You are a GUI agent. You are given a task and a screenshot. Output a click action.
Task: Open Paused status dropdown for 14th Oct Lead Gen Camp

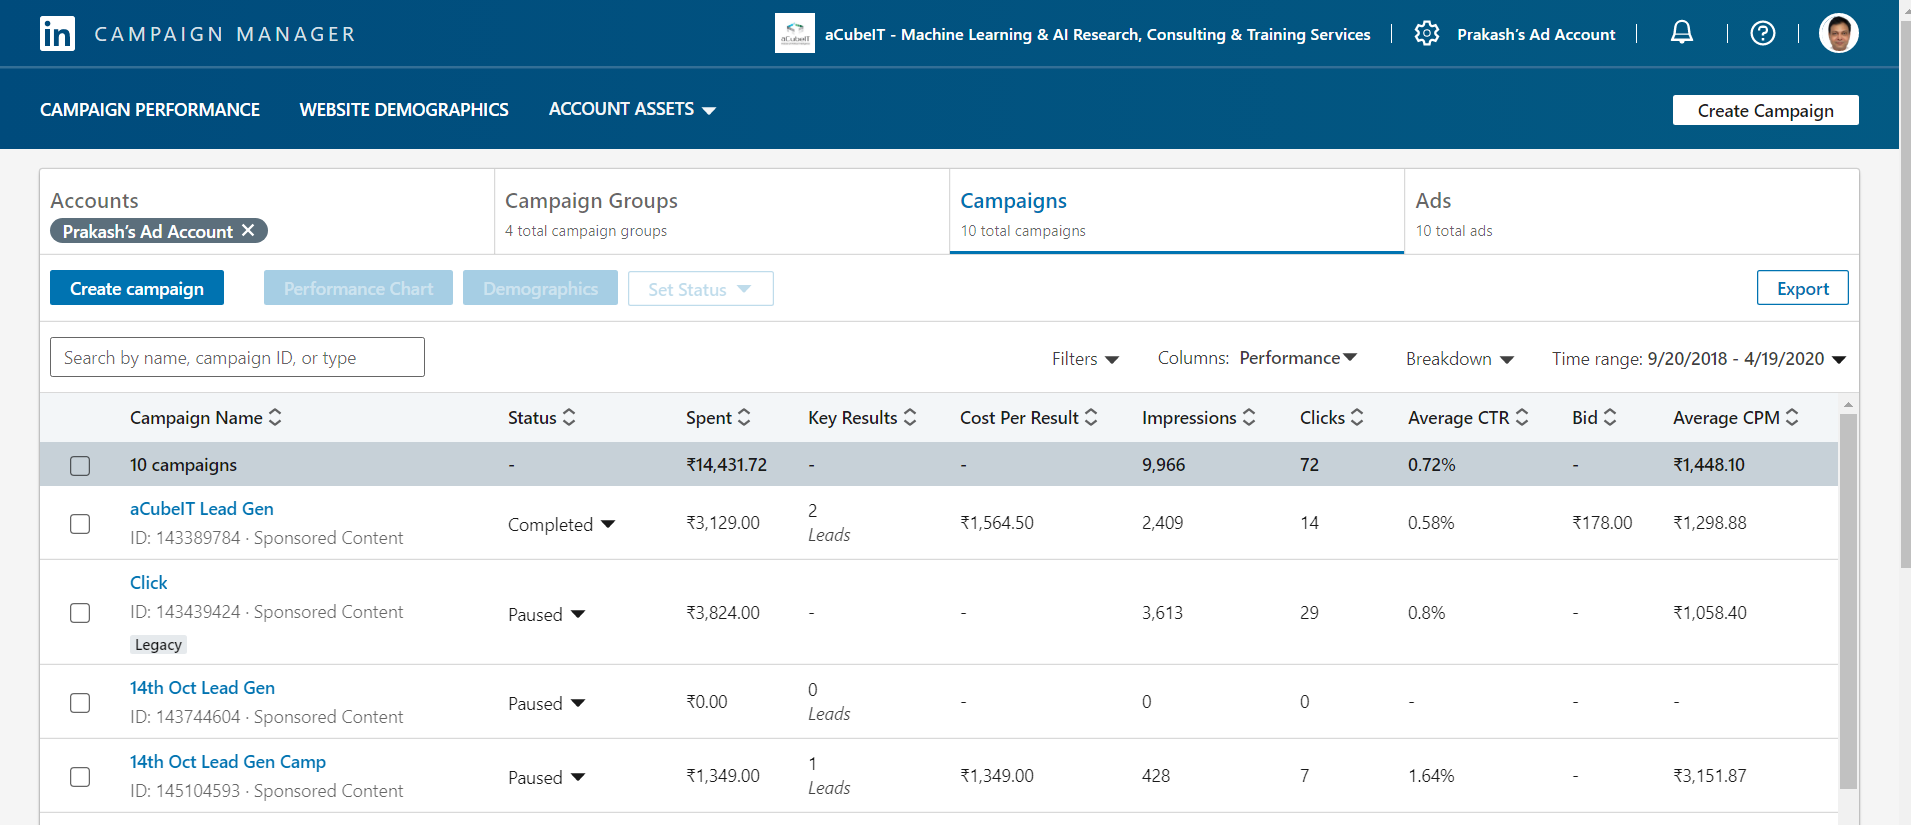[x=546, y=778]
